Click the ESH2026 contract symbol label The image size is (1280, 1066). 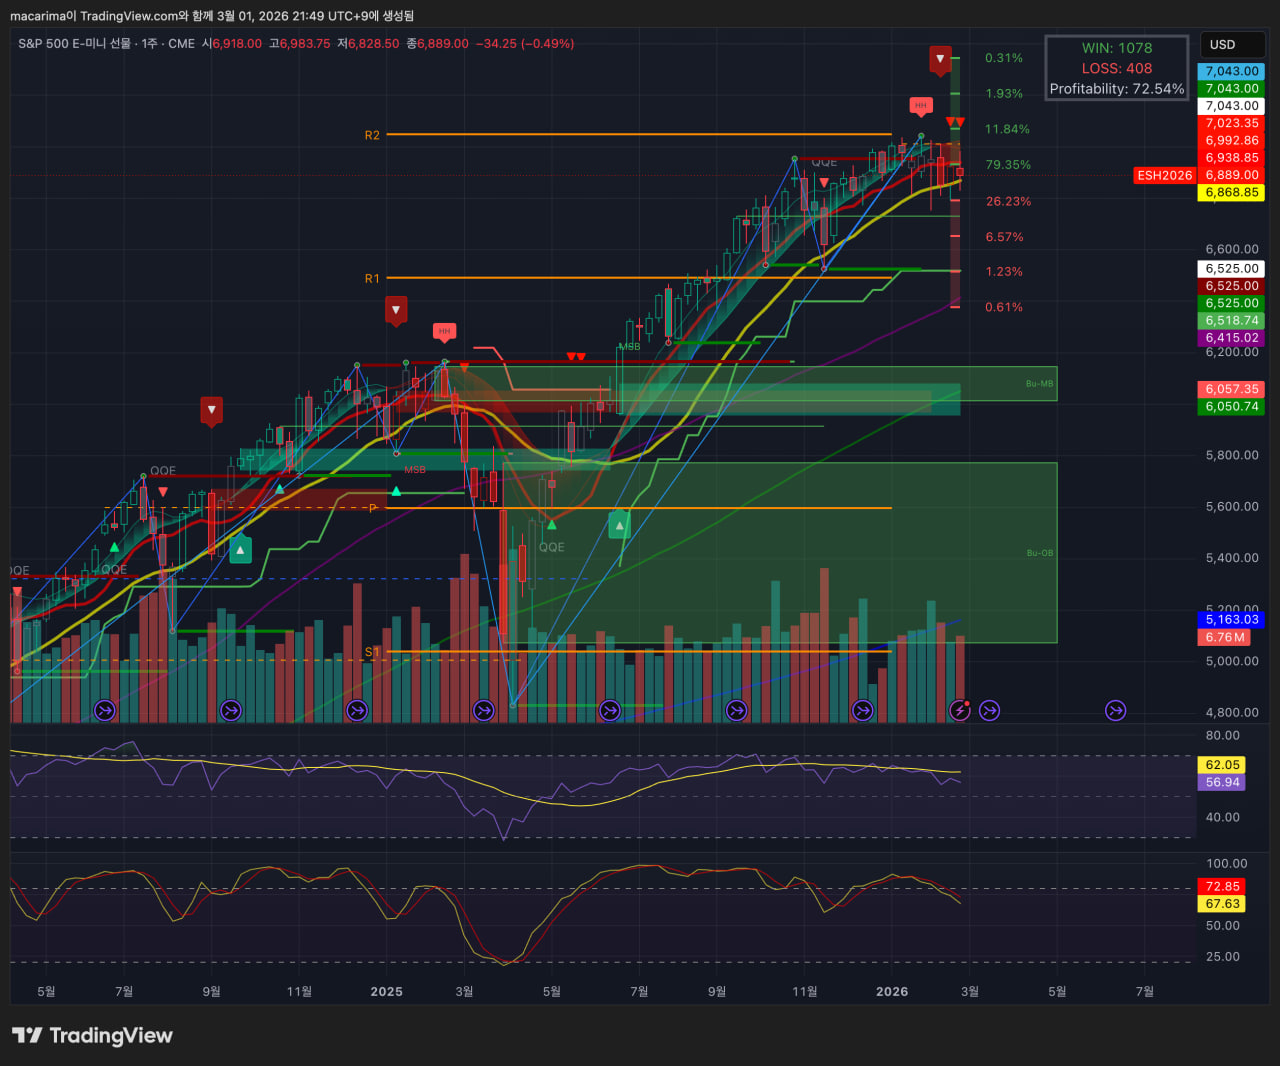pyautogui.click(x=1165, y=175)
